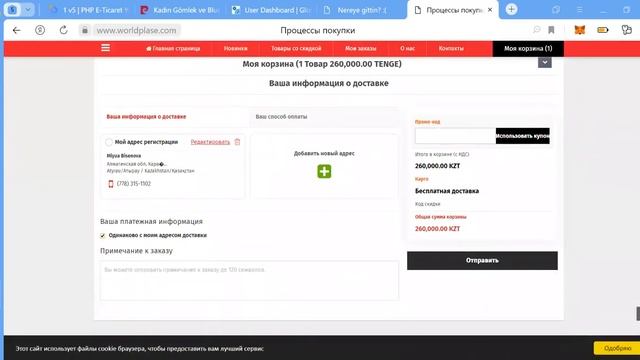Open the tab list dropdown arrow
640x360 pixels.
coord(28,10)
